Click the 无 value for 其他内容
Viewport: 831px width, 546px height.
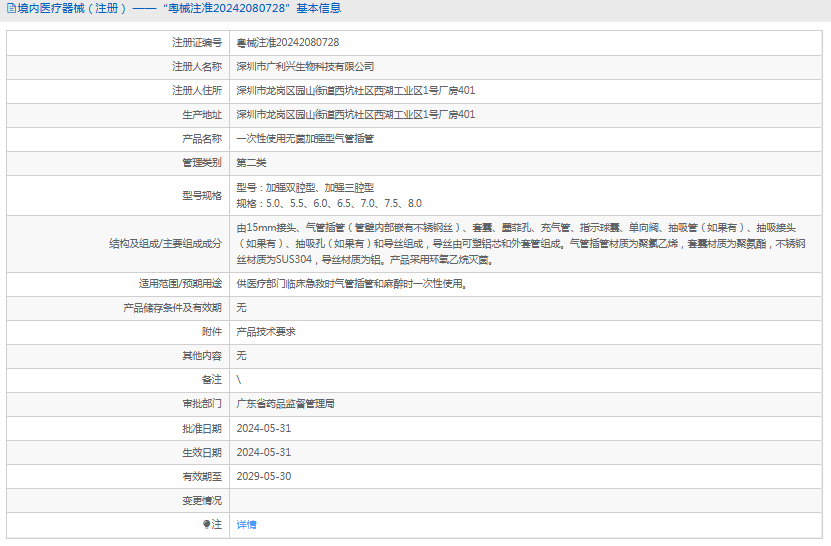[241, 356]
